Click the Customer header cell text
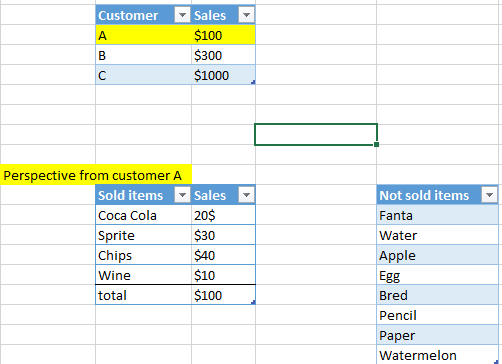Screen dimensions: 502x364 (128, 15)
